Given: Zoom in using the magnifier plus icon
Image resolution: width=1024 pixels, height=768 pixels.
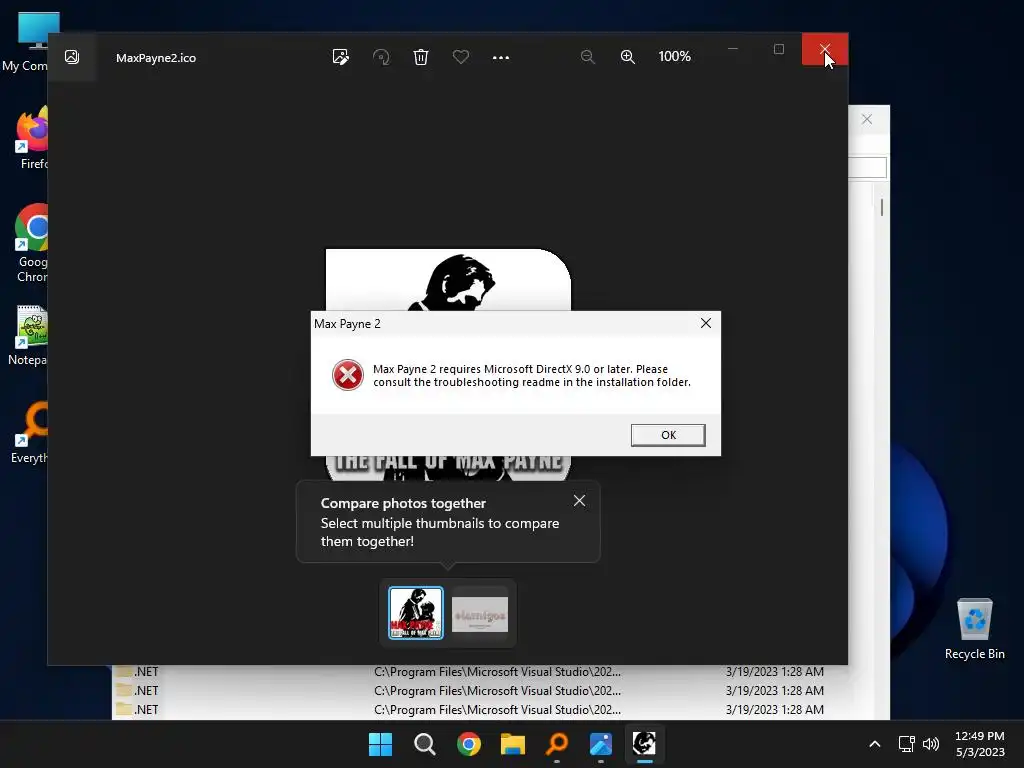Looking at the screenshot, I should point(627,57).
